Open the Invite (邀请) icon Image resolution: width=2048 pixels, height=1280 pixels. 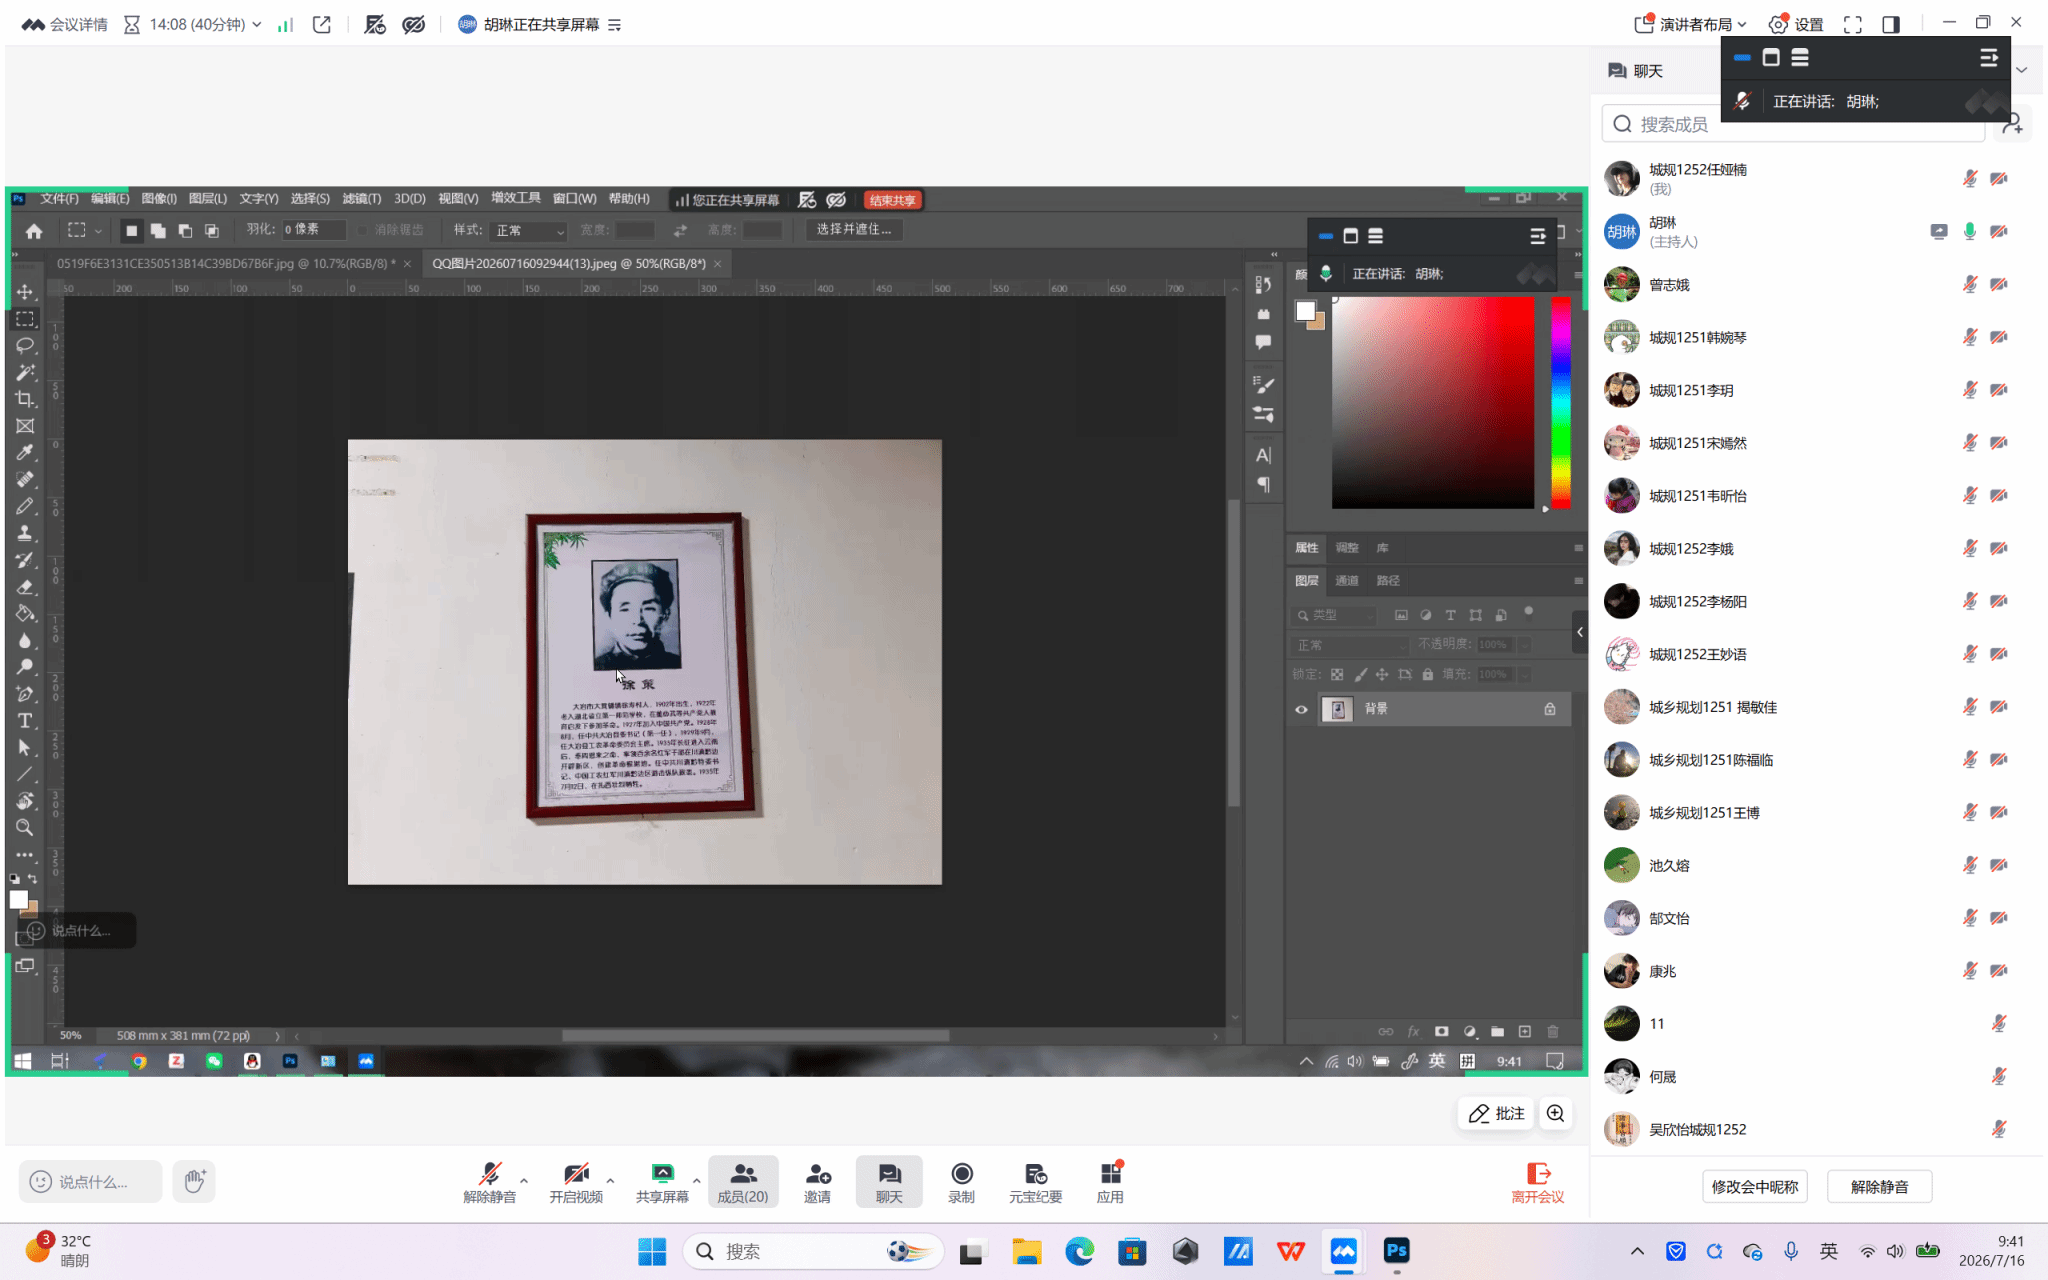click(818, 1182)
